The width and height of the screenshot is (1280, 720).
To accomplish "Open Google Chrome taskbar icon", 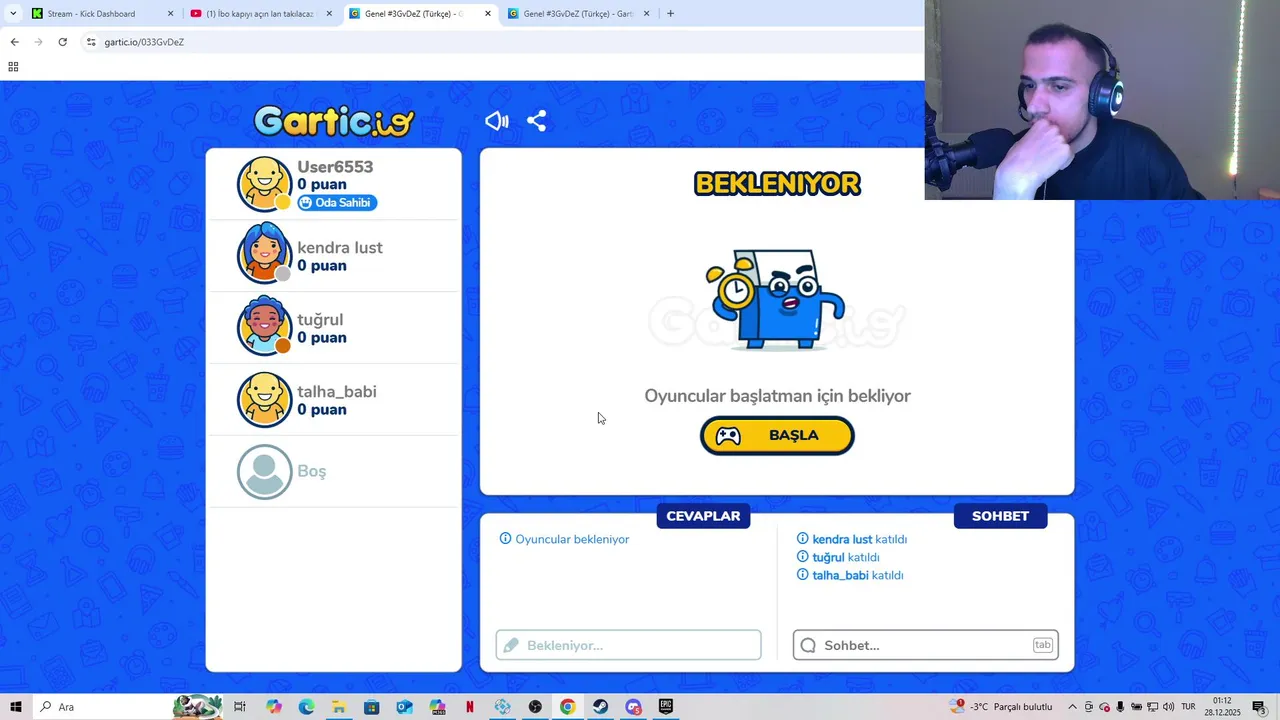I will click(568, 707).
